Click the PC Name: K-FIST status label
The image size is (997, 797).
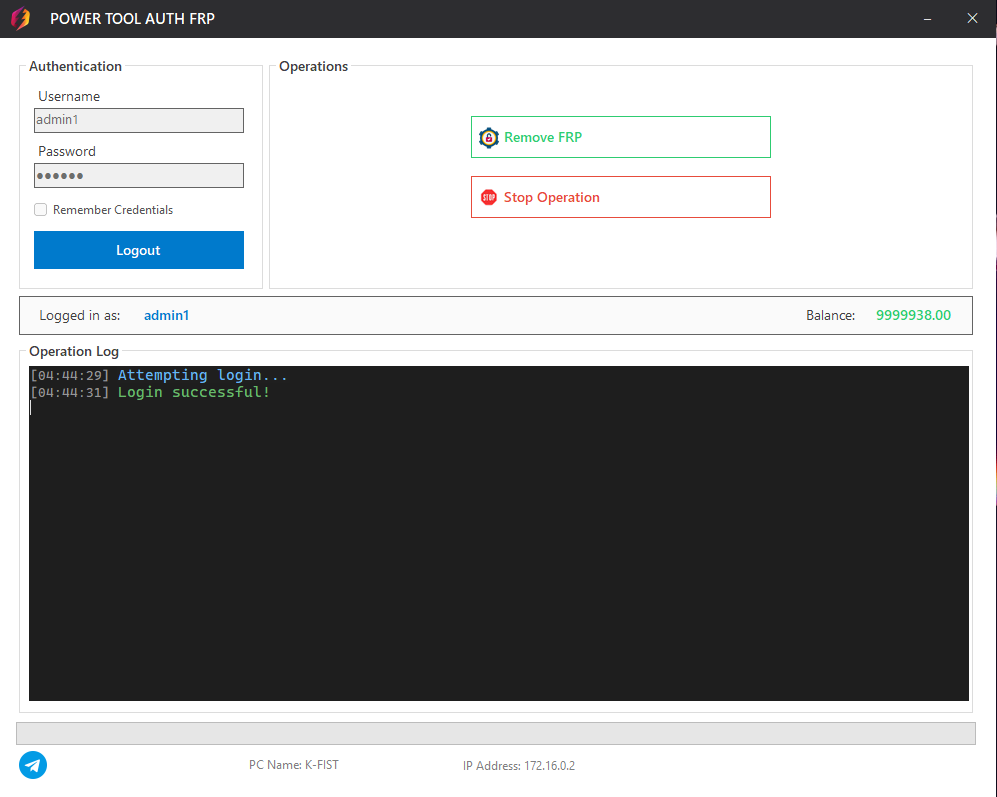point(293,765)
